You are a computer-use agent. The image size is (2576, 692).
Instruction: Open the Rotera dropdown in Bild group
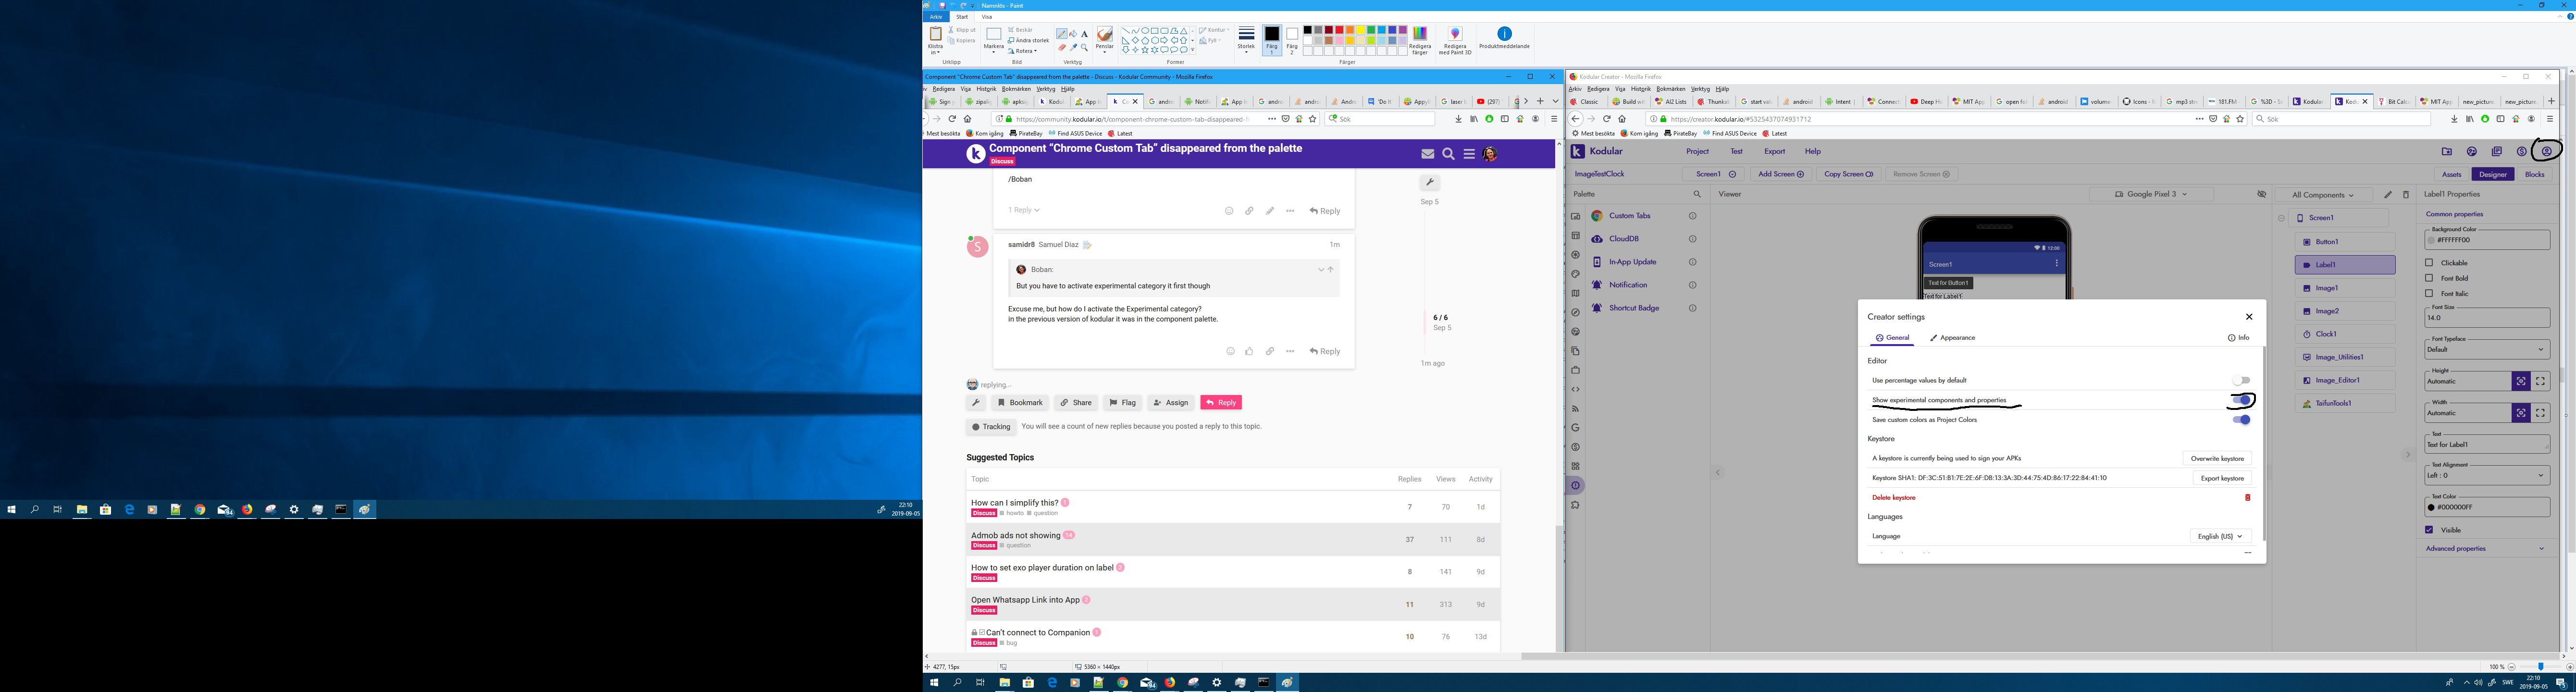click(1023, 51)
